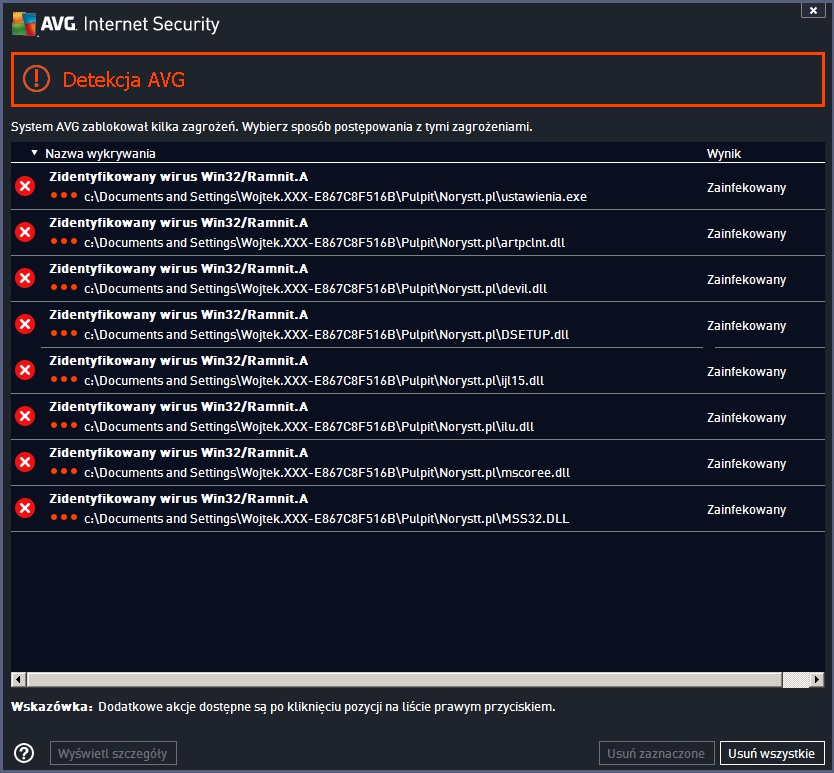Sort by the Nazwa wykrywania column arrow
The image size is (834, 773).
click(35, 153)
